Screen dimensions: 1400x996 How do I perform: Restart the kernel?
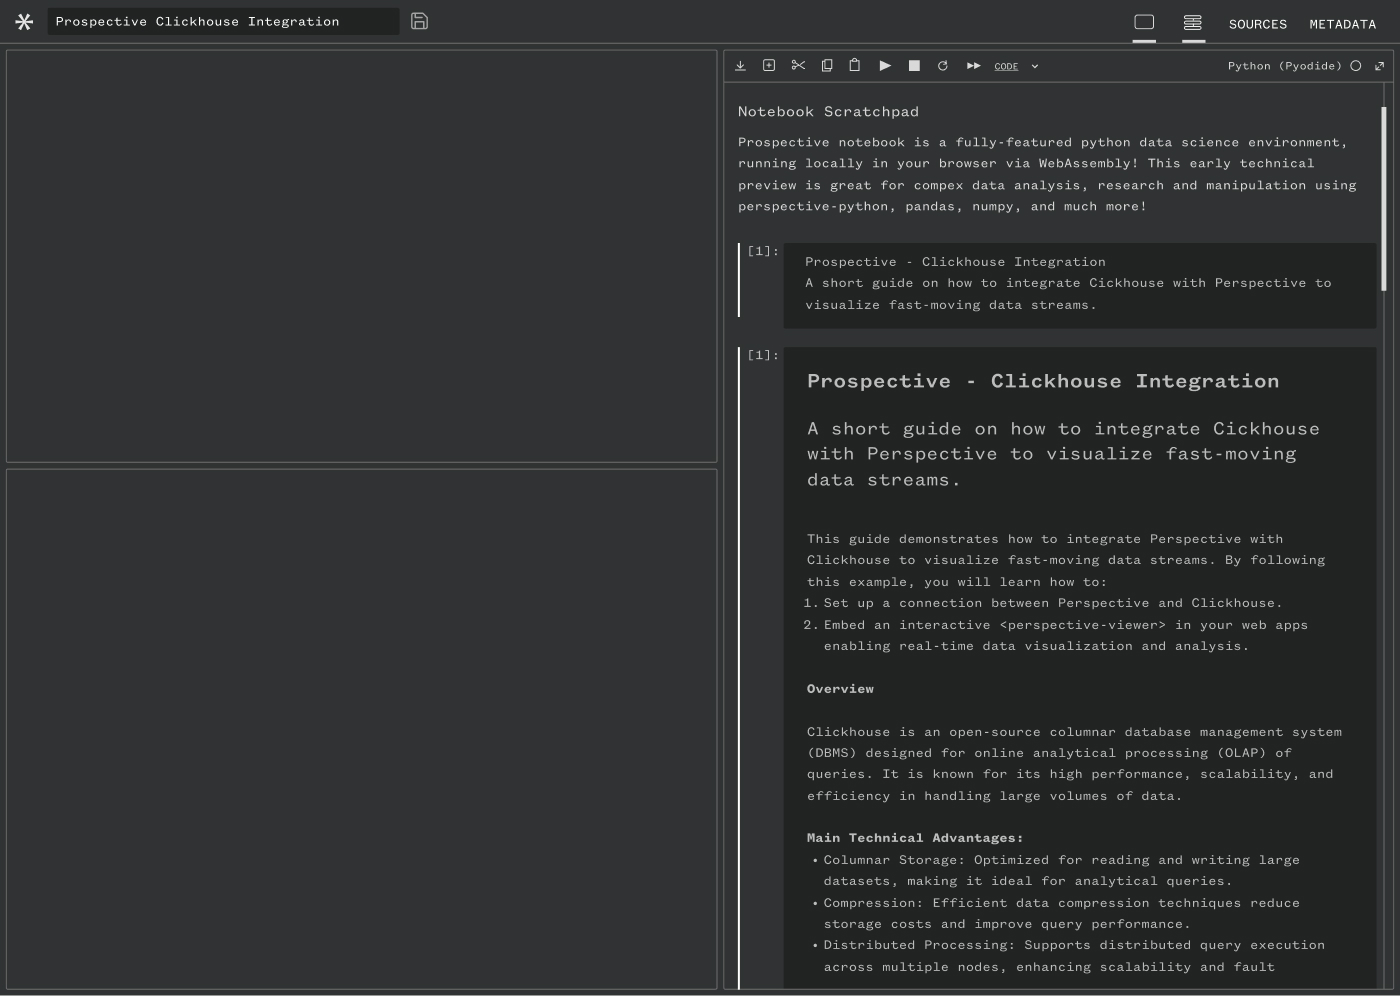942,66
